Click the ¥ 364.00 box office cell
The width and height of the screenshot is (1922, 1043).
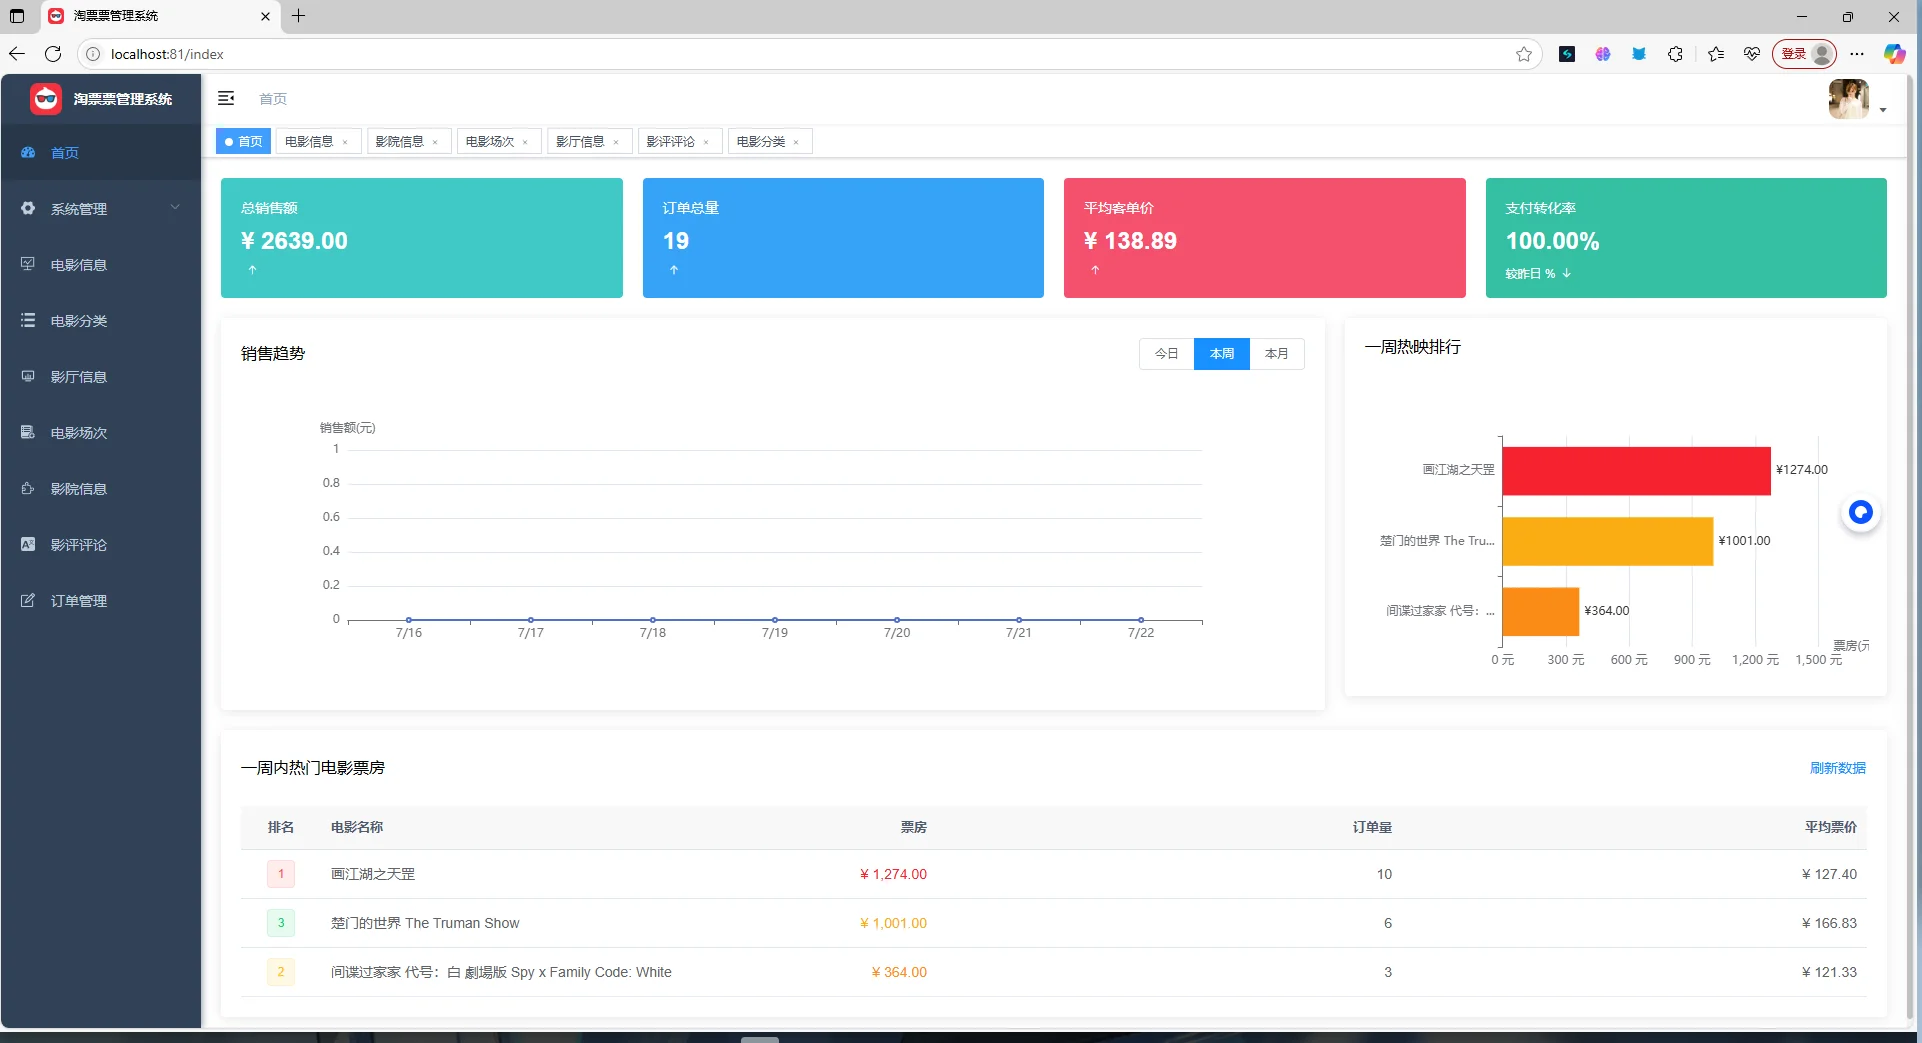click(x=899, y=972)
